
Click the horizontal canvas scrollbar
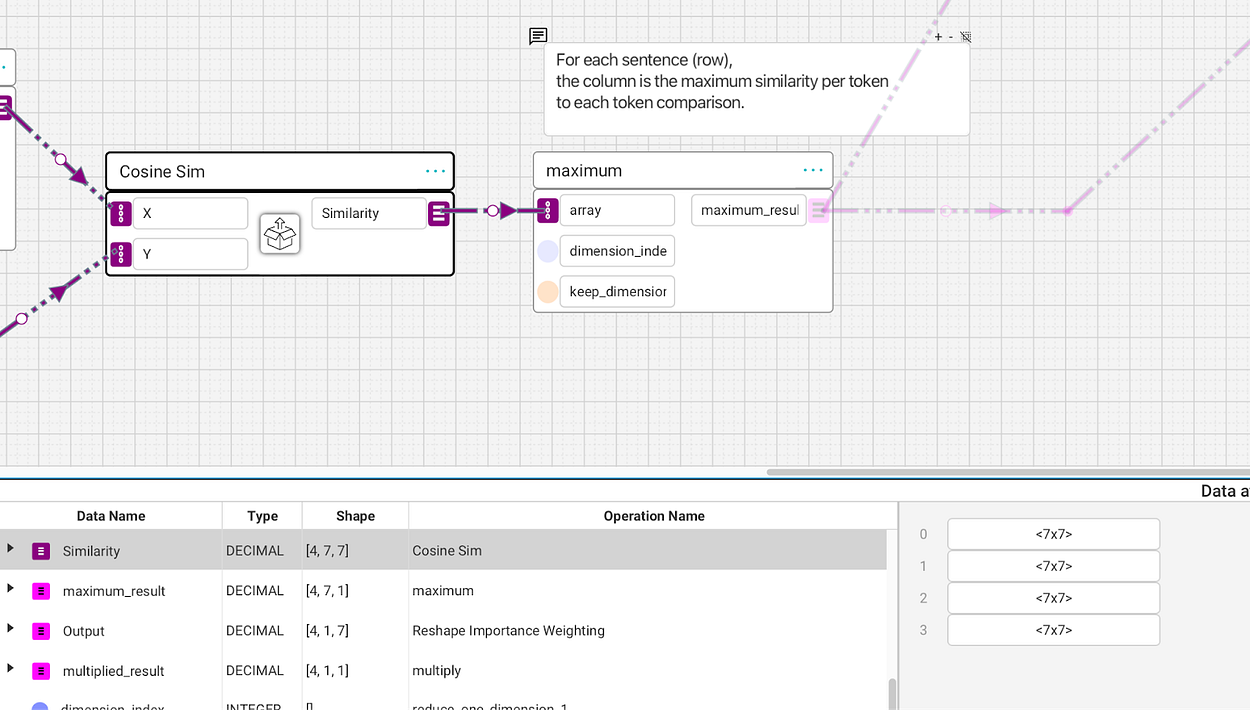pos(1008,472)
